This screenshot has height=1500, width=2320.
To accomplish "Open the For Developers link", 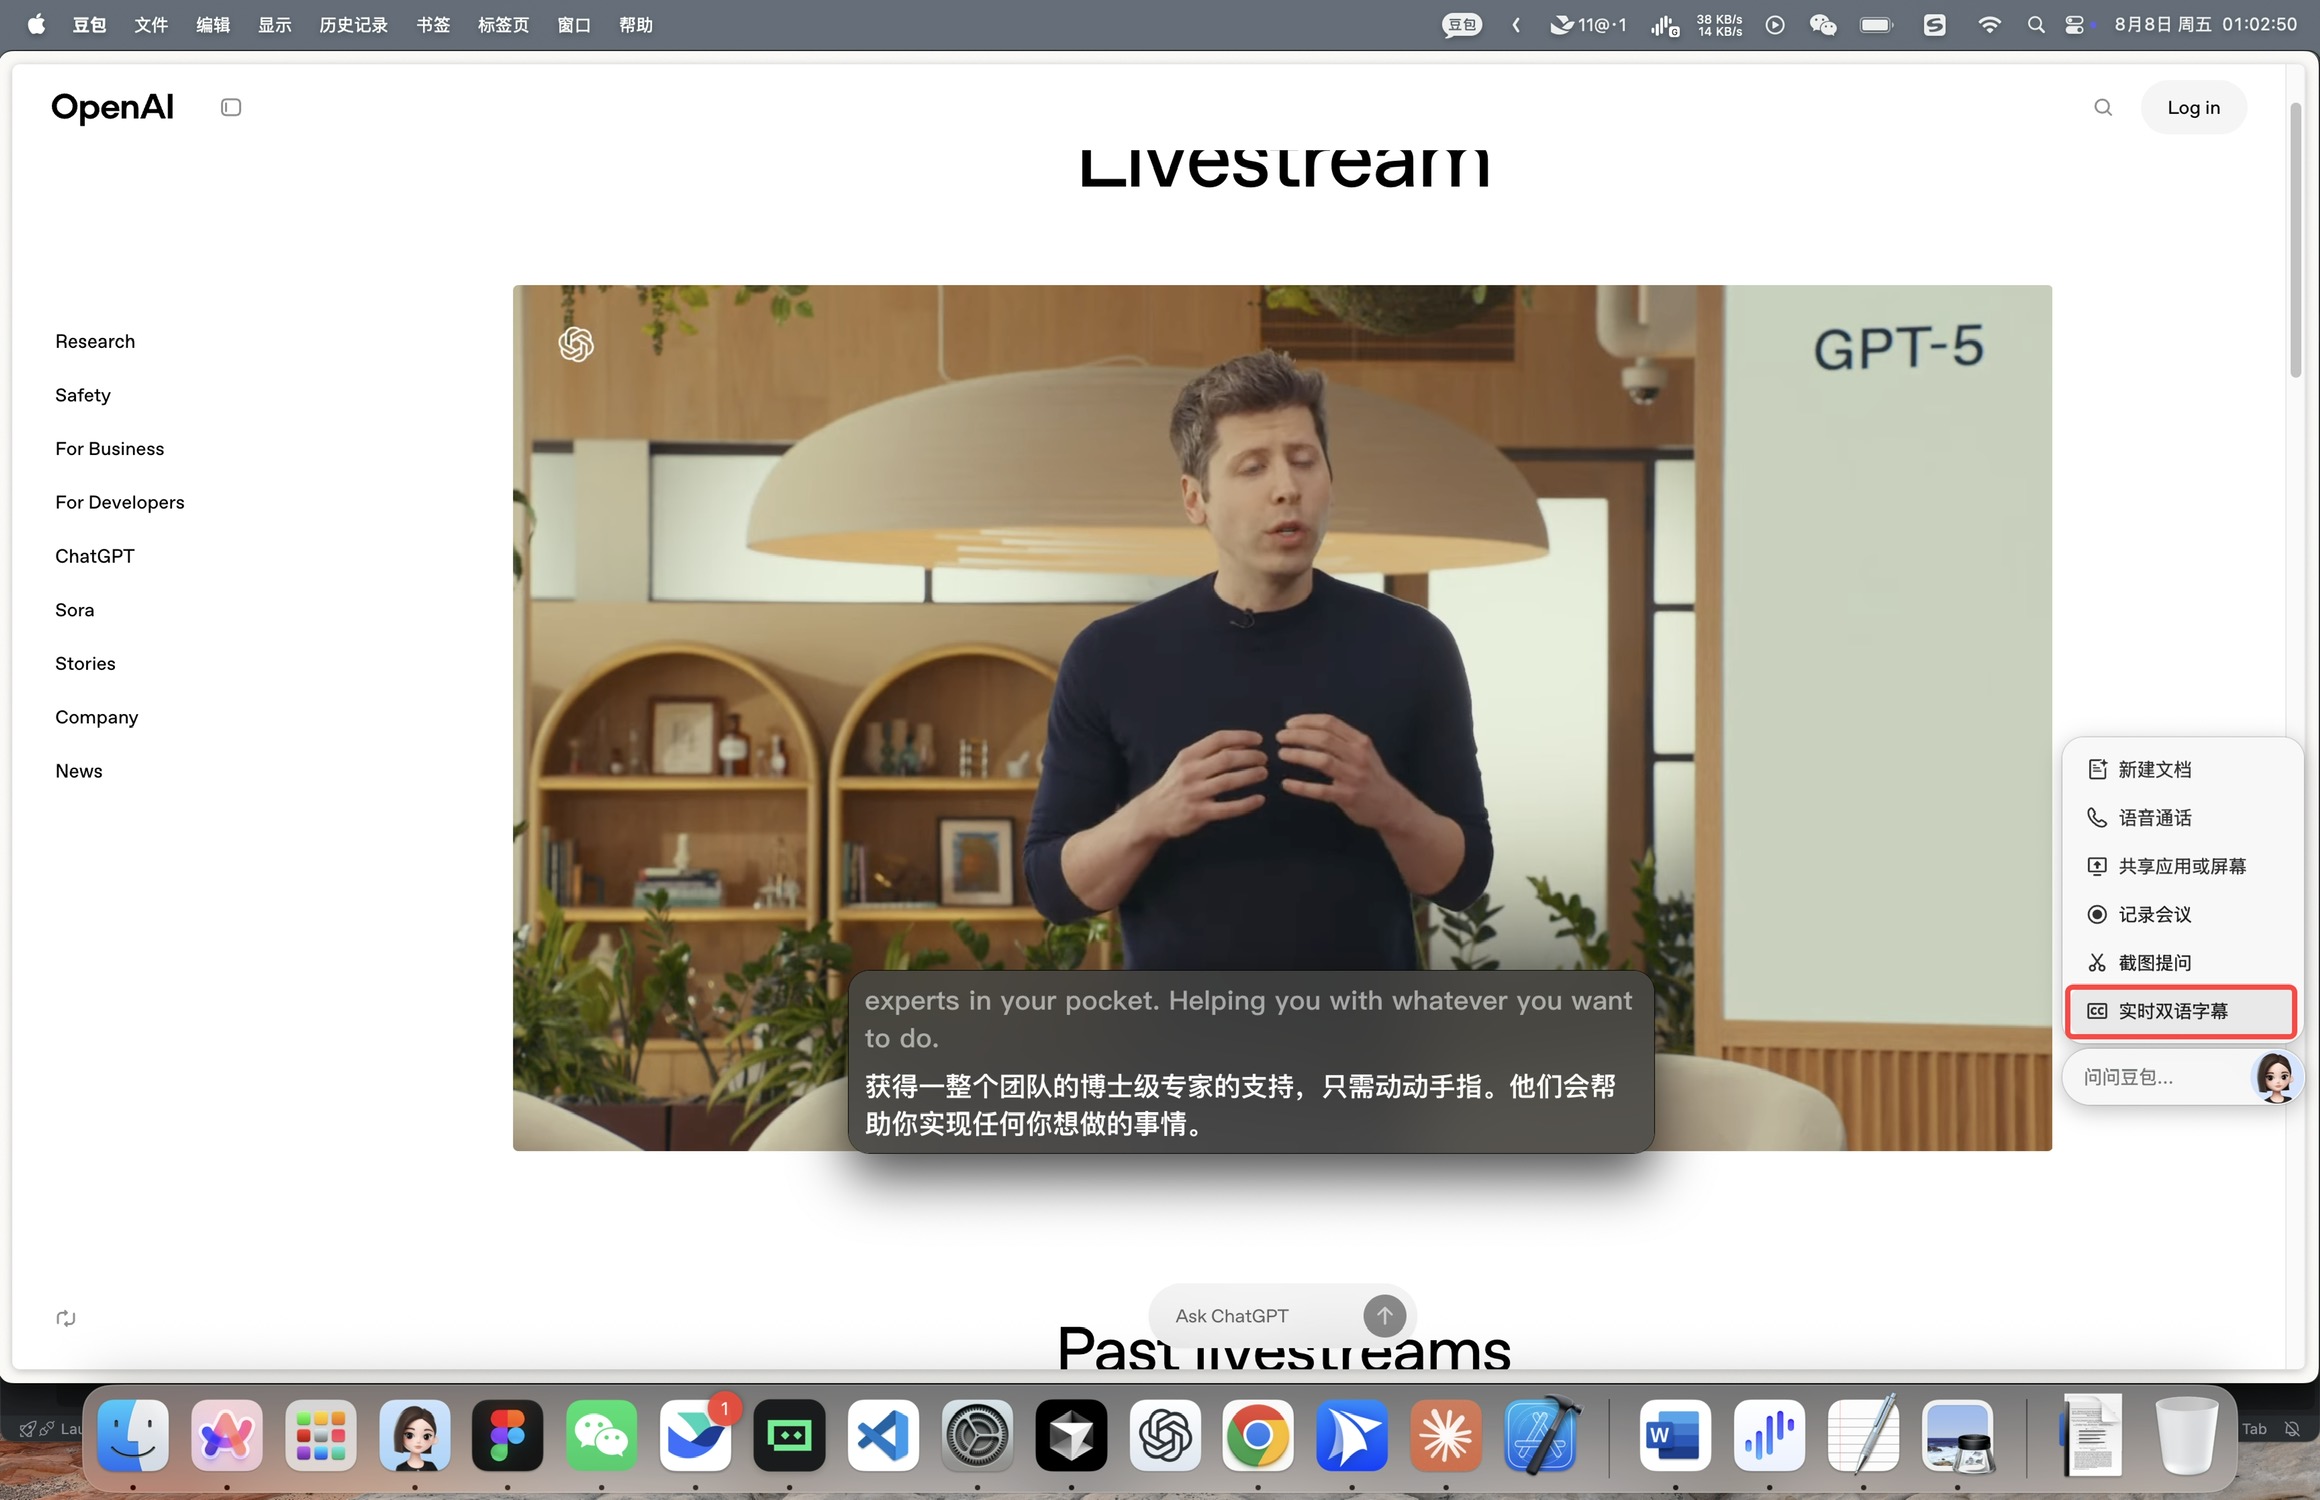I will [x=120, y=502].
